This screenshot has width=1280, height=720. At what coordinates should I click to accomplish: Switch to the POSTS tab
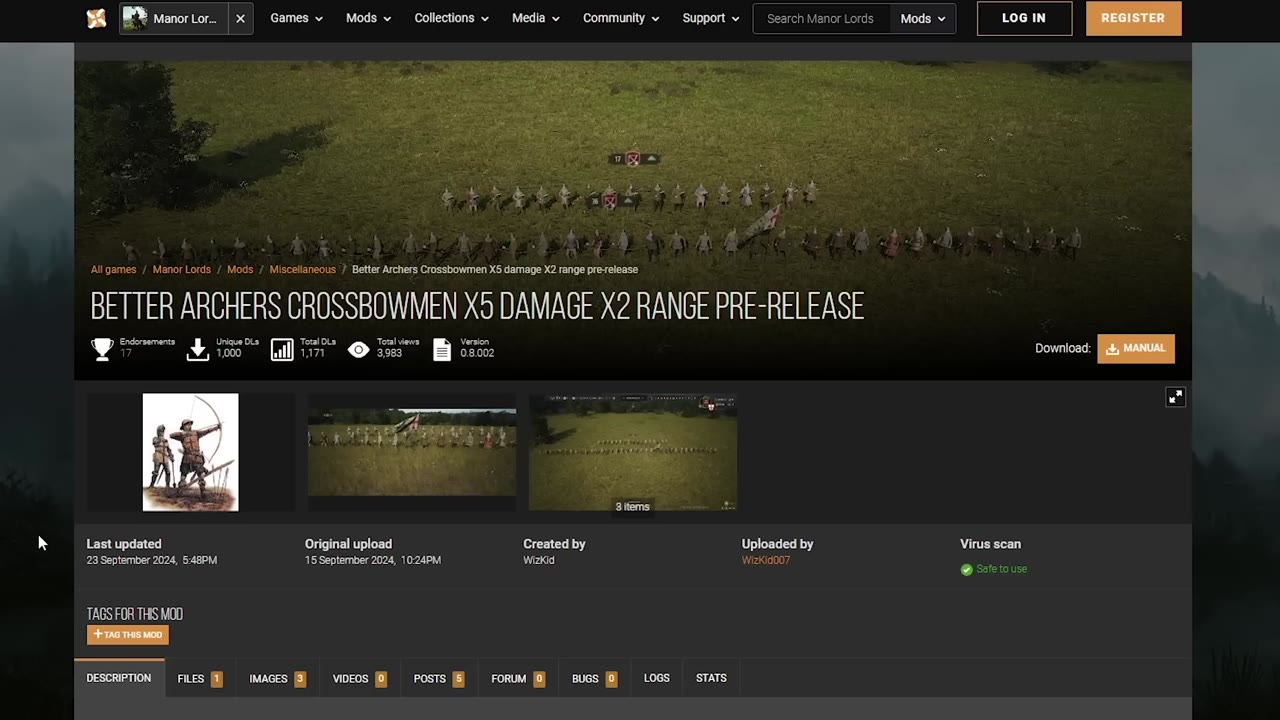(x=439, y=678)
